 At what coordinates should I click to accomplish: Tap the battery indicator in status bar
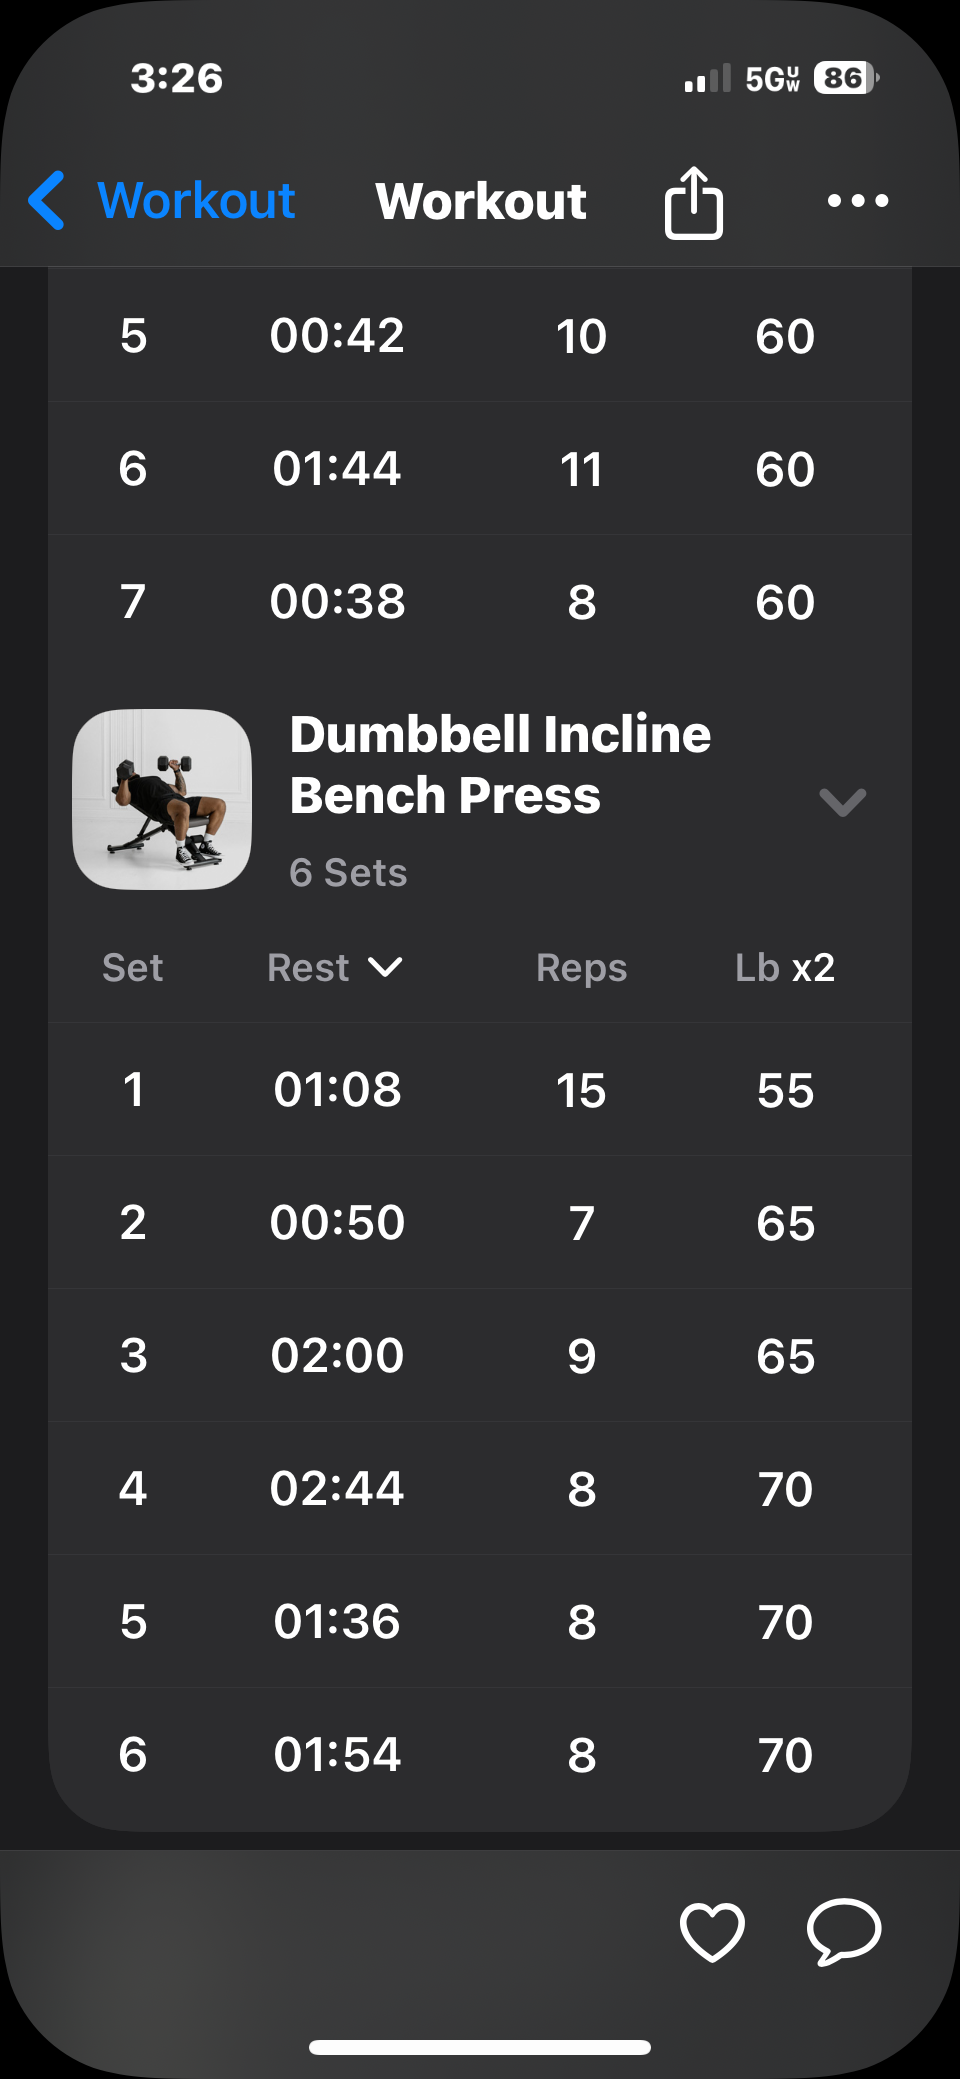click(x=845, y=78)
